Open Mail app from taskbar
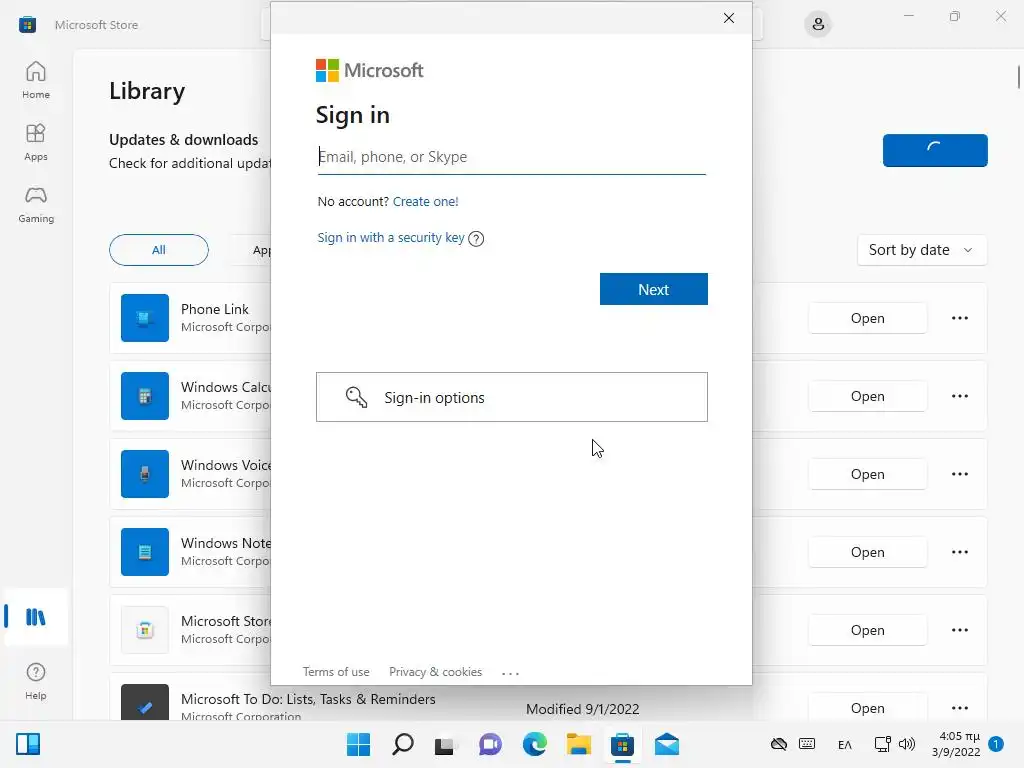Viewport: 1024px width, 768px height. coord(667,744)
